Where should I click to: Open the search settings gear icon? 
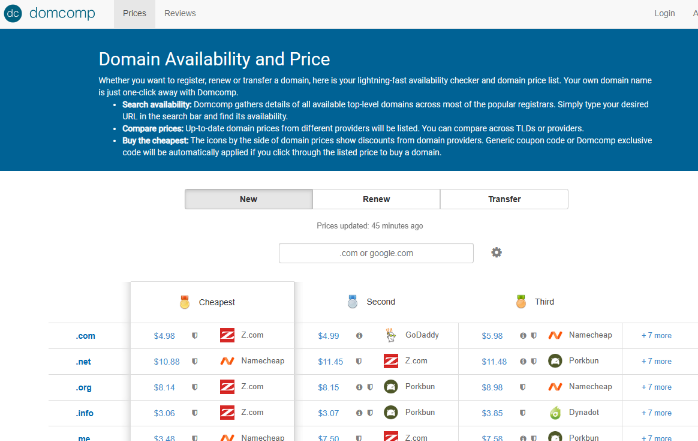(496, 252)
